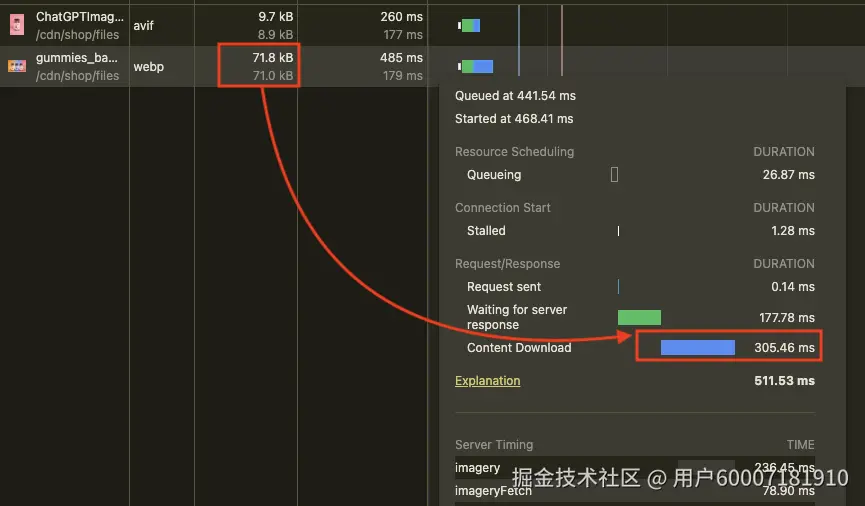
Task: Click the 26.87 ms queueing duration
Action: pos(788,175)
